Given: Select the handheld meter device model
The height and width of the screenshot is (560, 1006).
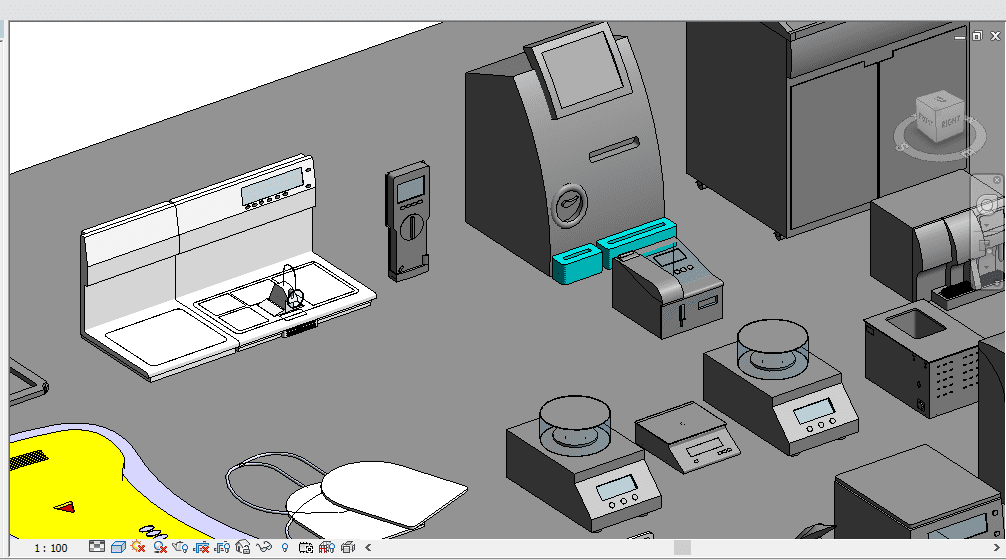Looking at the screenshot, I should 408,221.
